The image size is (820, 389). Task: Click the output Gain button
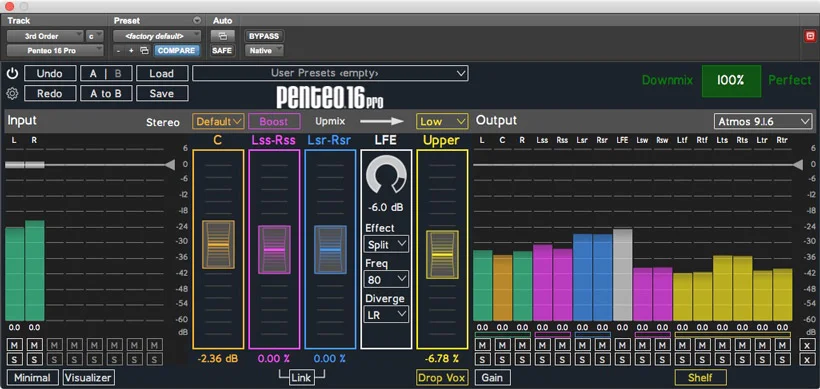point(493,377)
